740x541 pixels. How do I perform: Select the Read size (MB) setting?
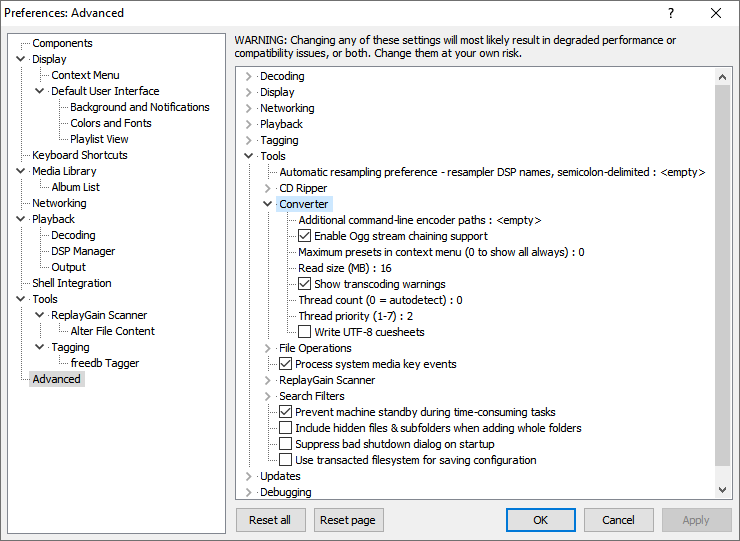(344, 268)
